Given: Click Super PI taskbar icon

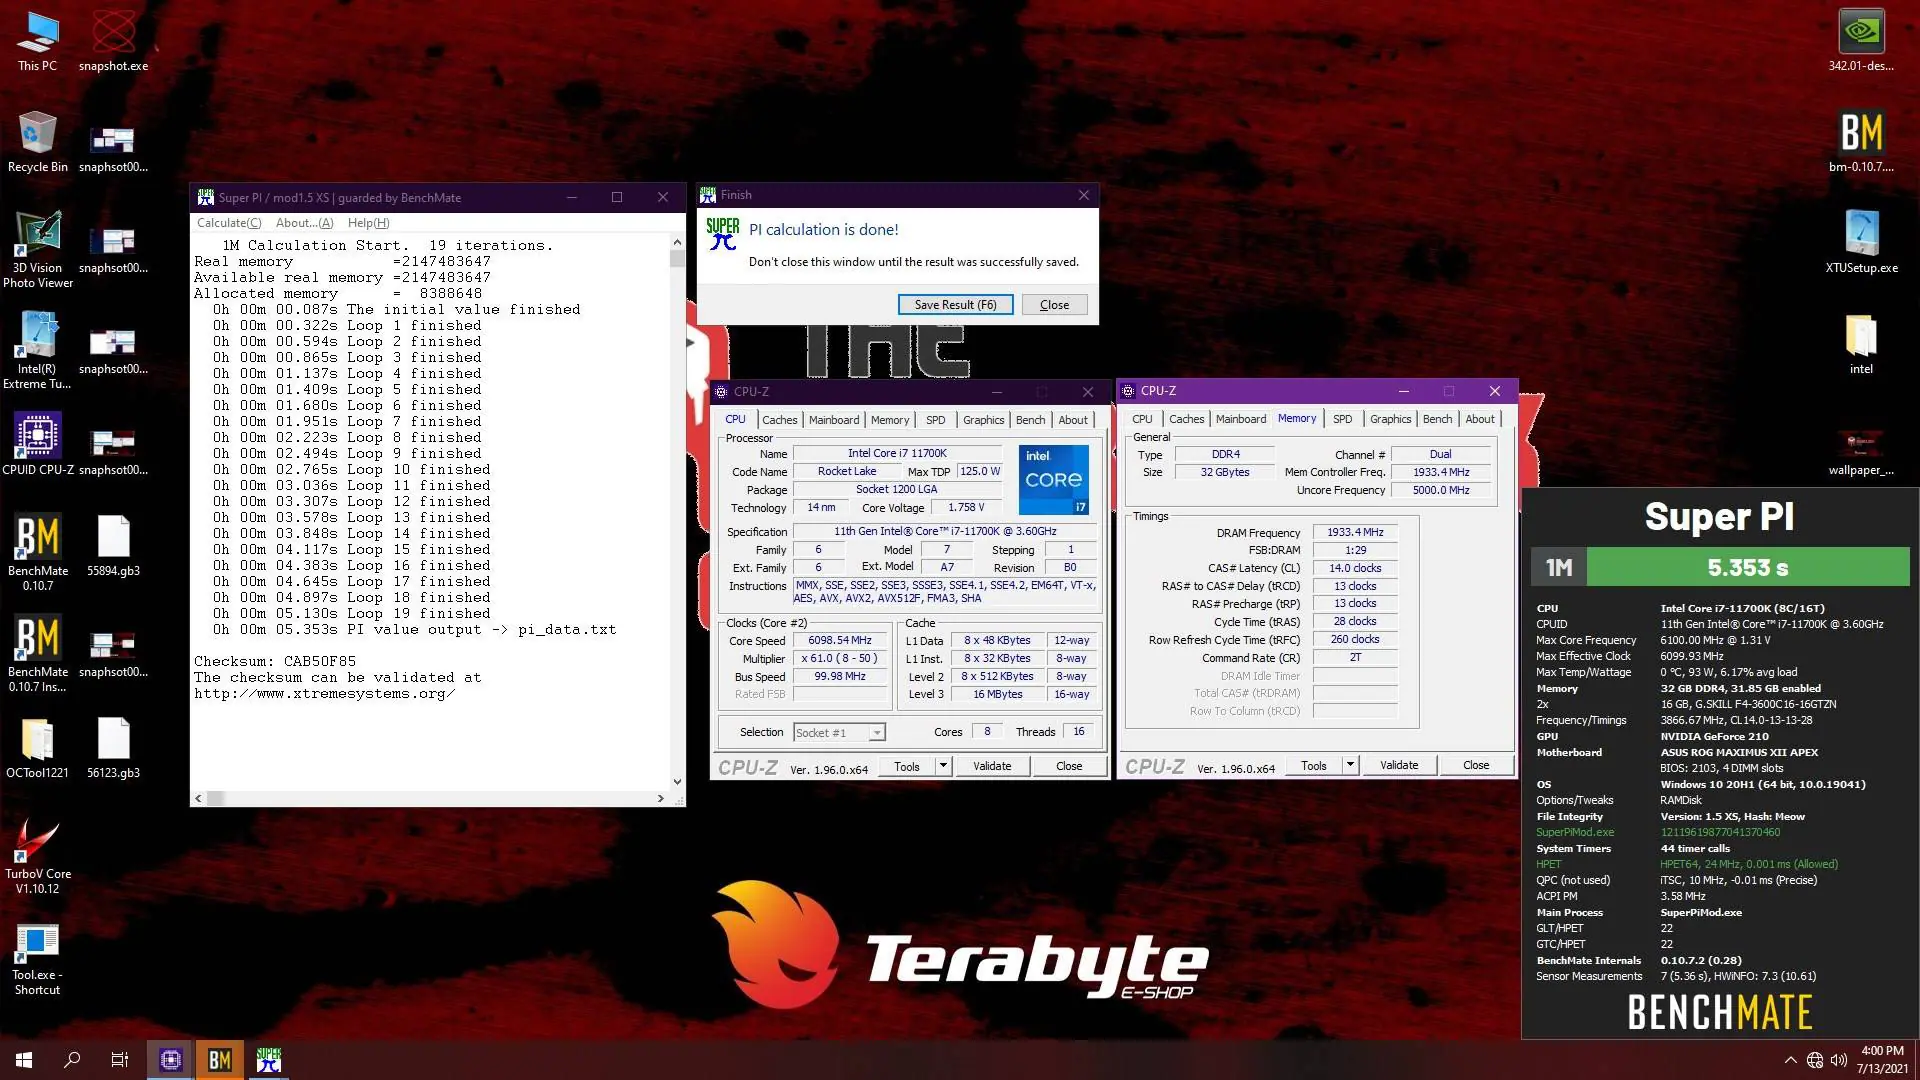Looking at the screenshot, I should tap(268, 1060).
